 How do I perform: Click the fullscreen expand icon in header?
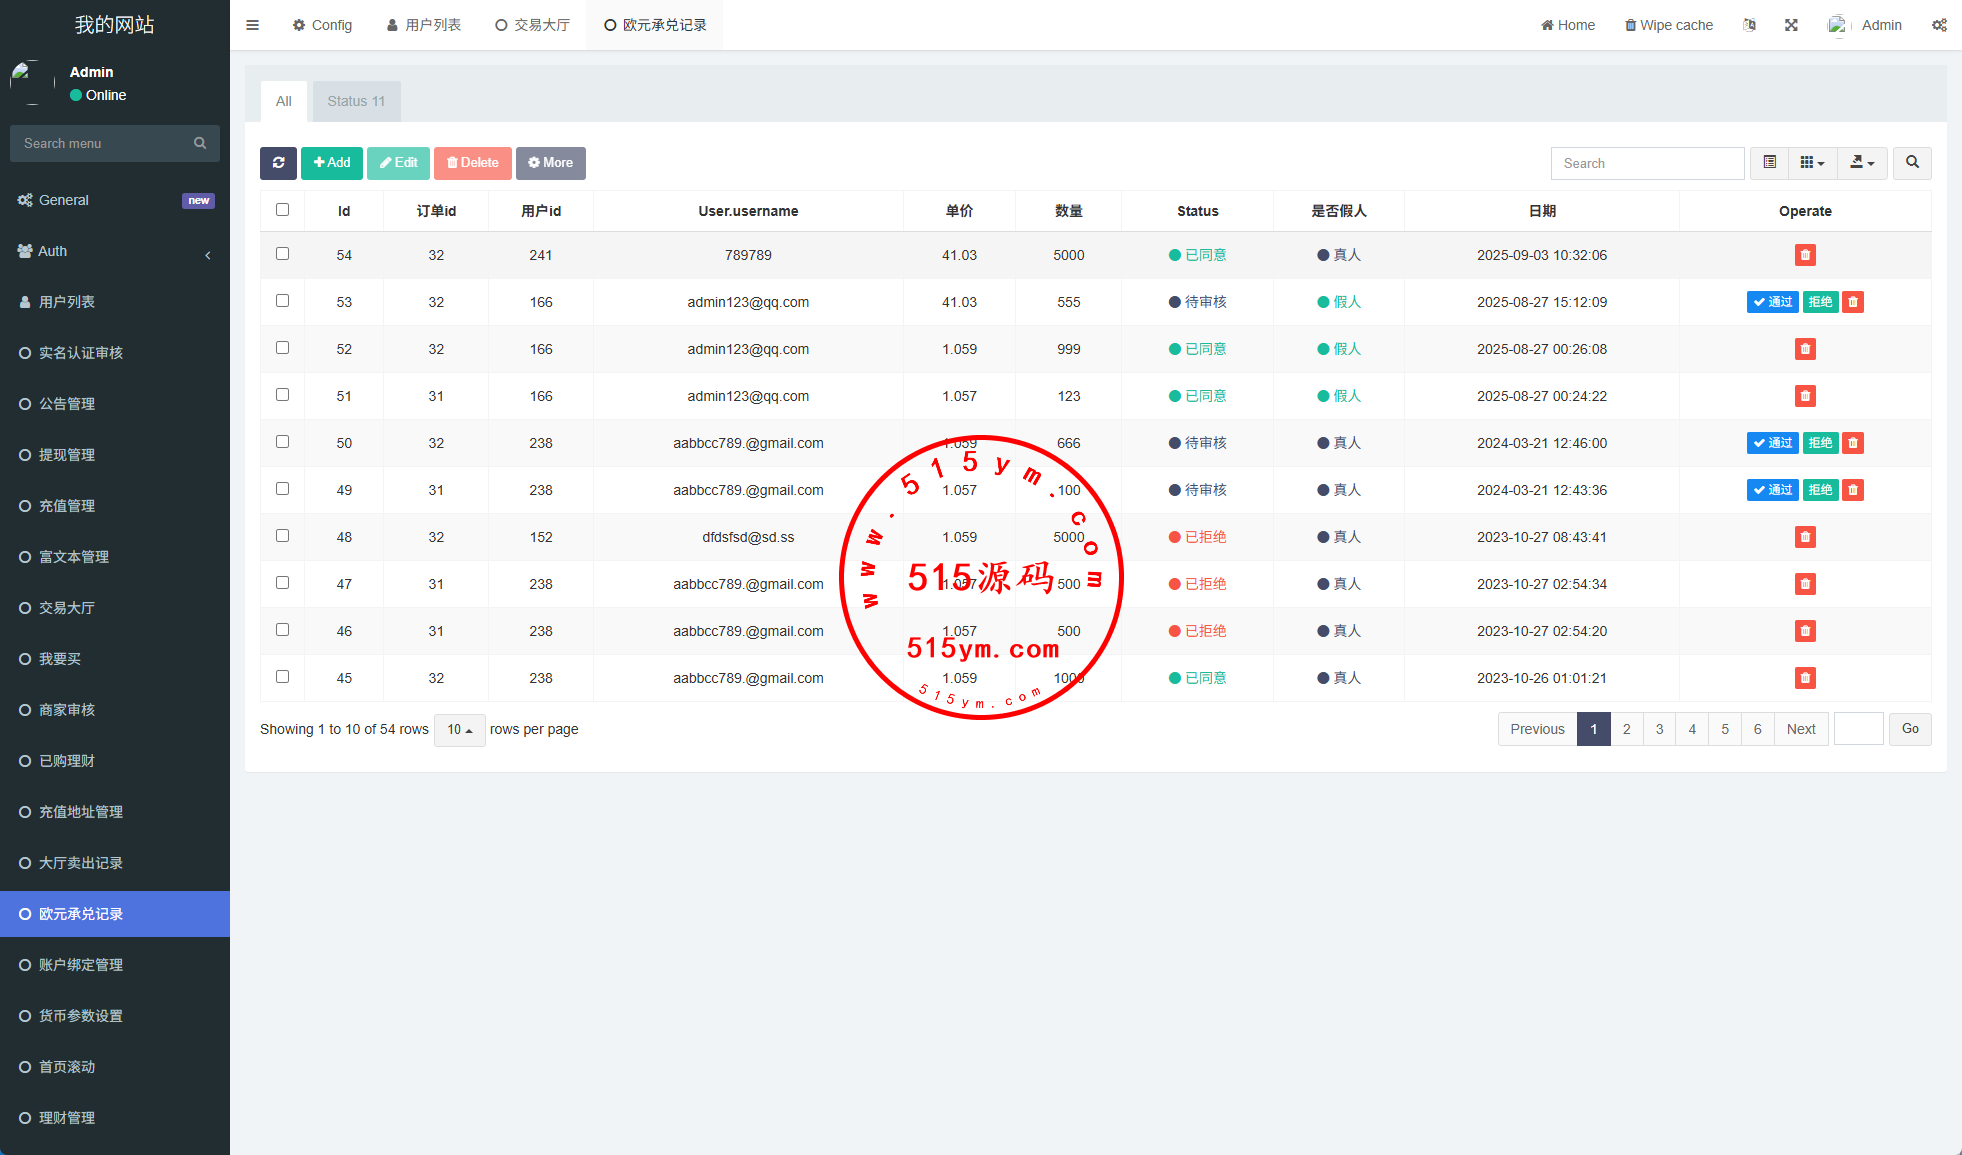1791,25
